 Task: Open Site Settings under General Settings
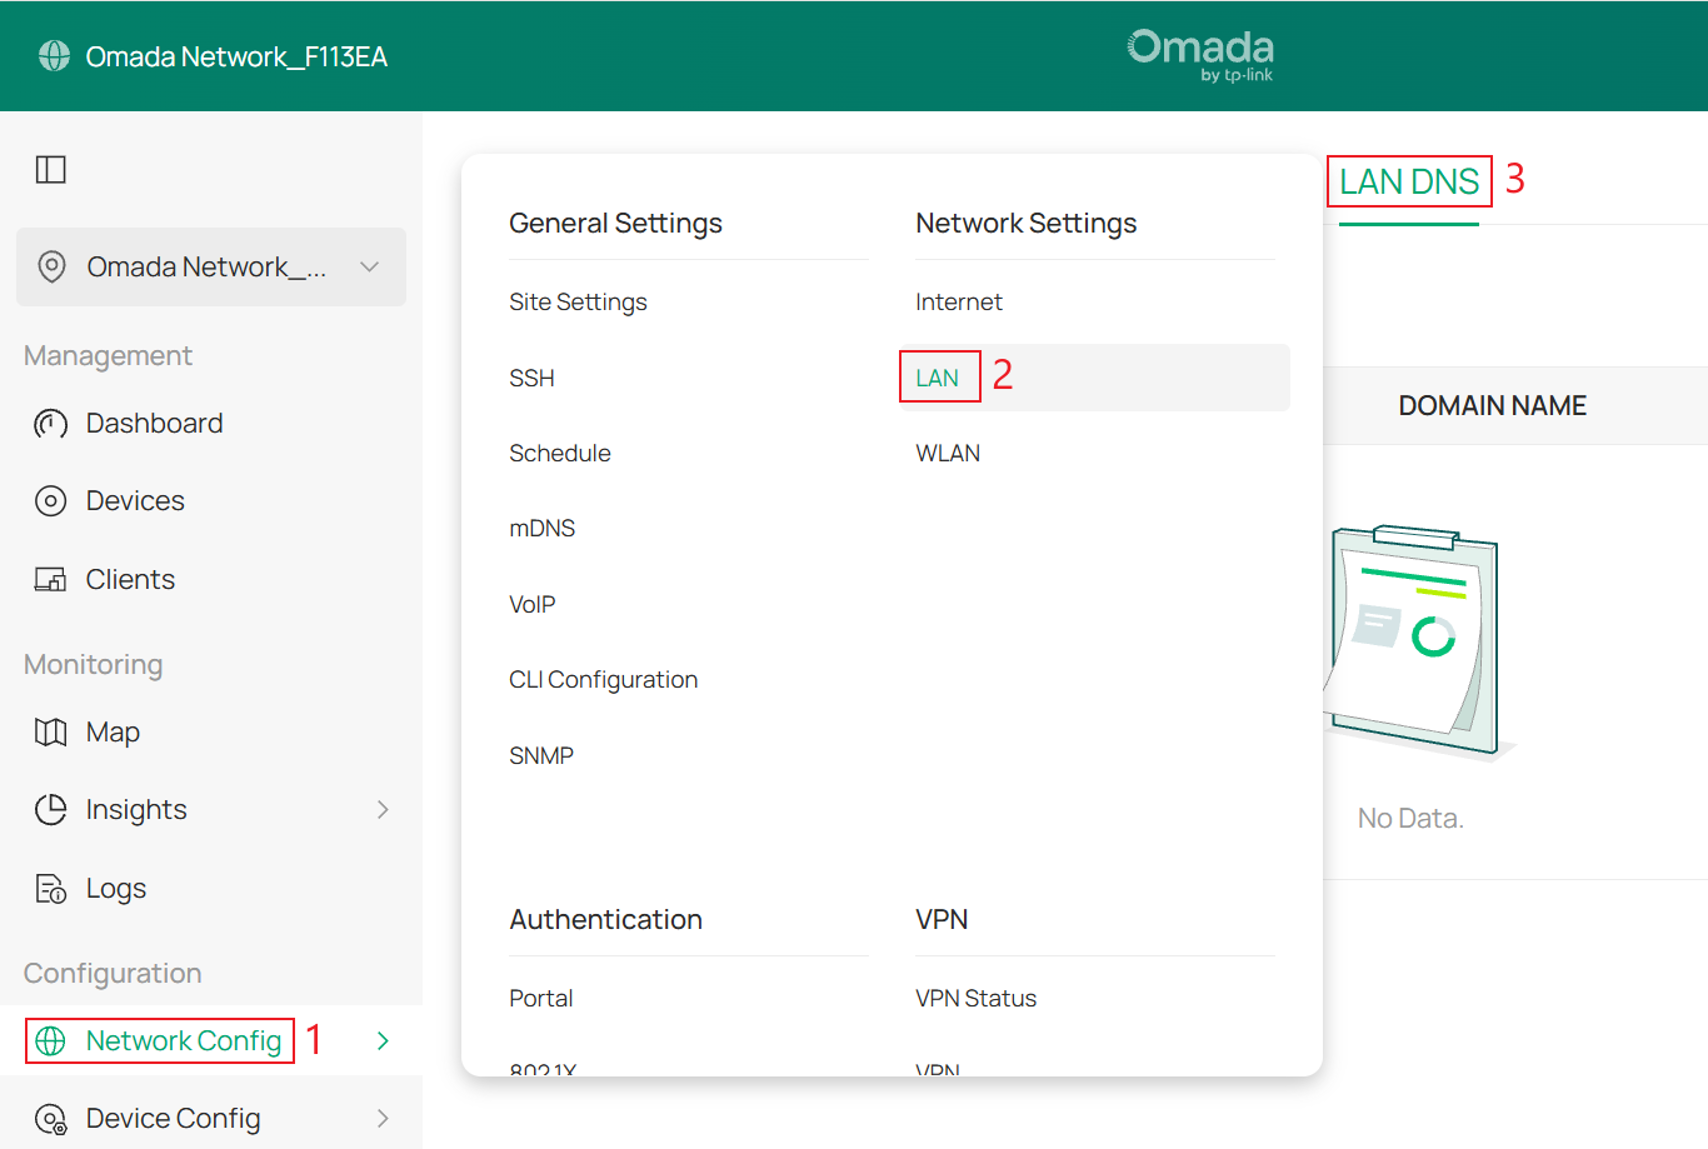[578, 302]
